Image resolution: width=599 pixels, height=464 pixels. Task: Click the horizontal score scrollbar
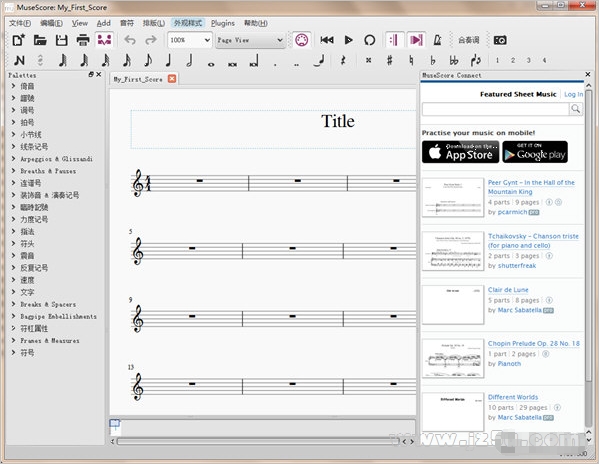(x=258, y=441)
